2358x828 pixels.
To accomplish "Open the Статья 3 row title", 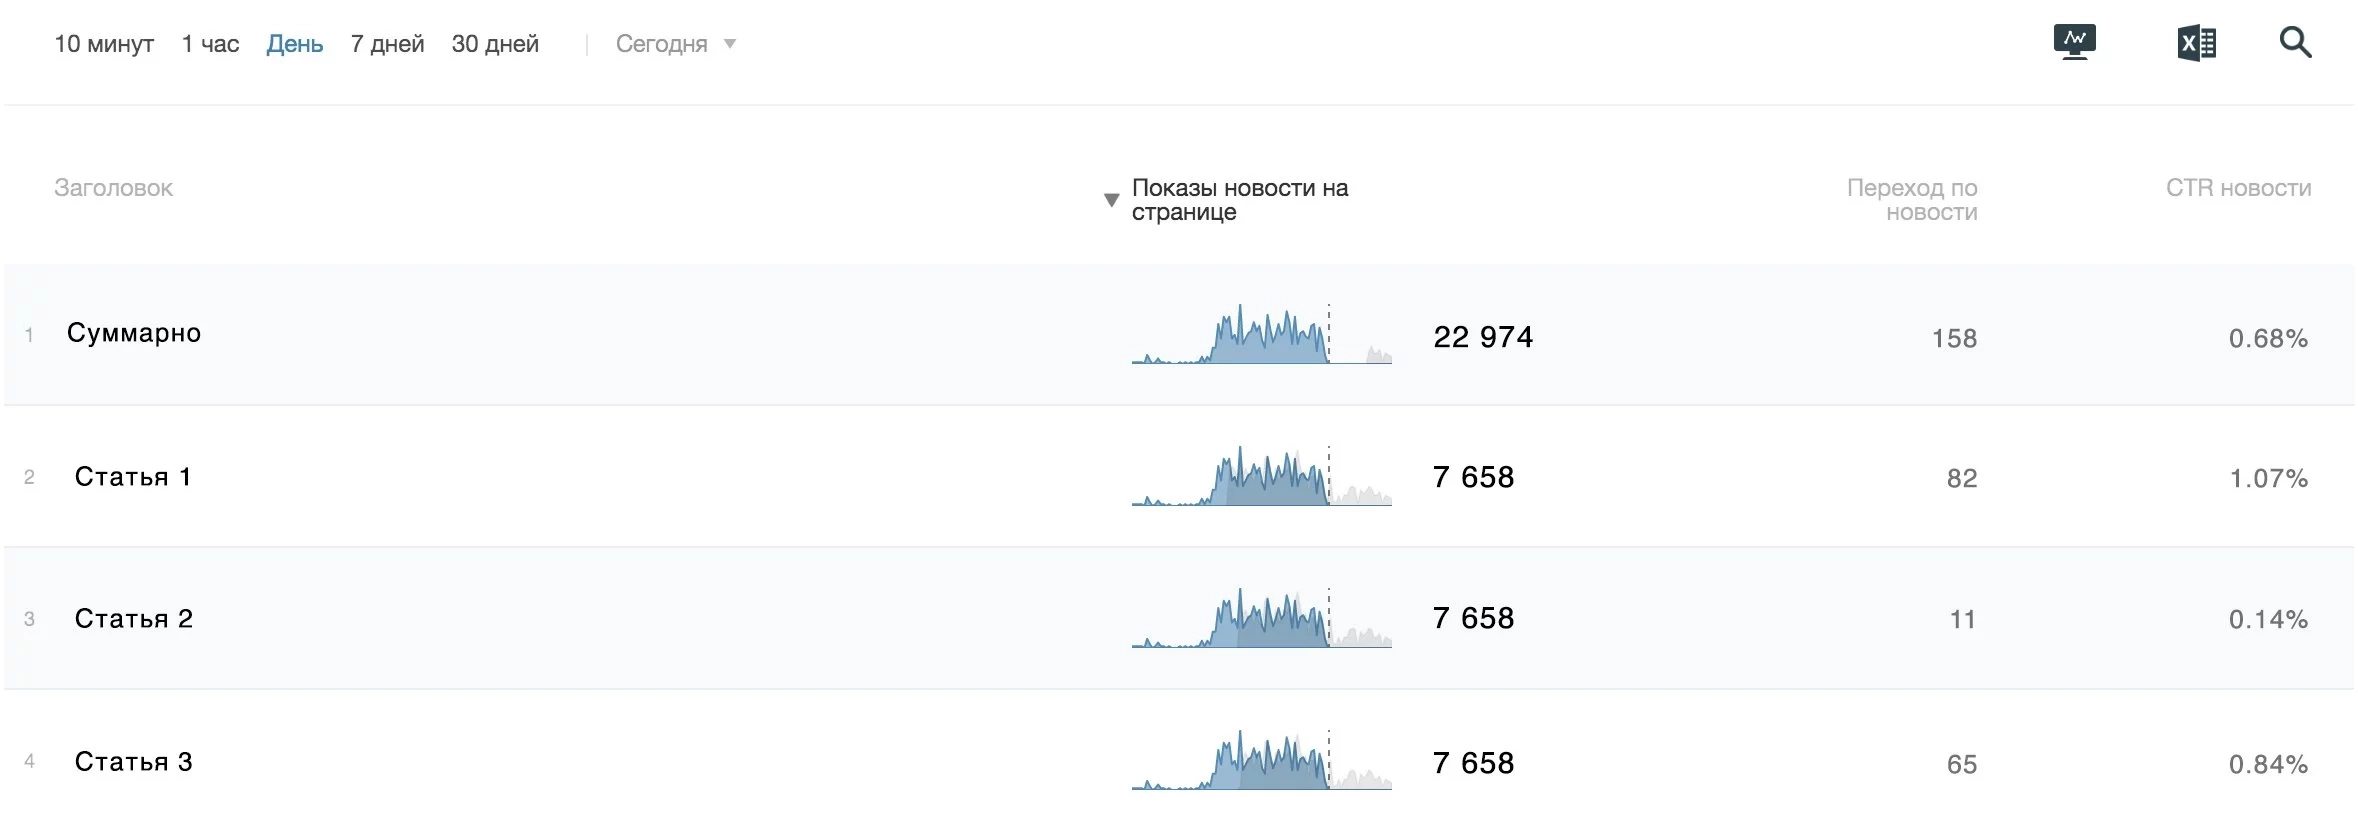I will click(x=134, y=762).
